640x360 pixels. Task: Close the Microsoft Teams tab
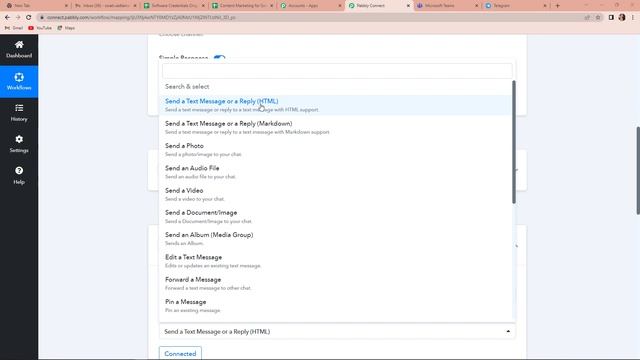476,6
